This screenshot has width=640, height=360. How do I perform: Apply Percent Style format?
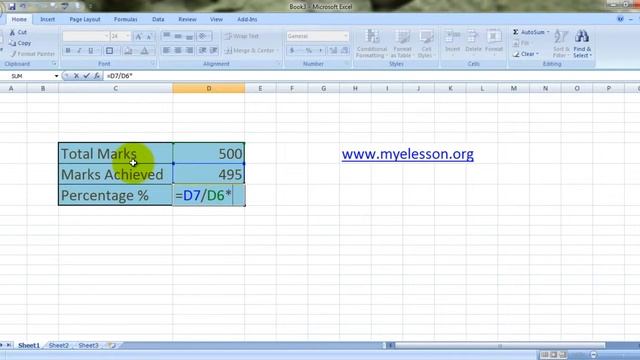point(309,51)
